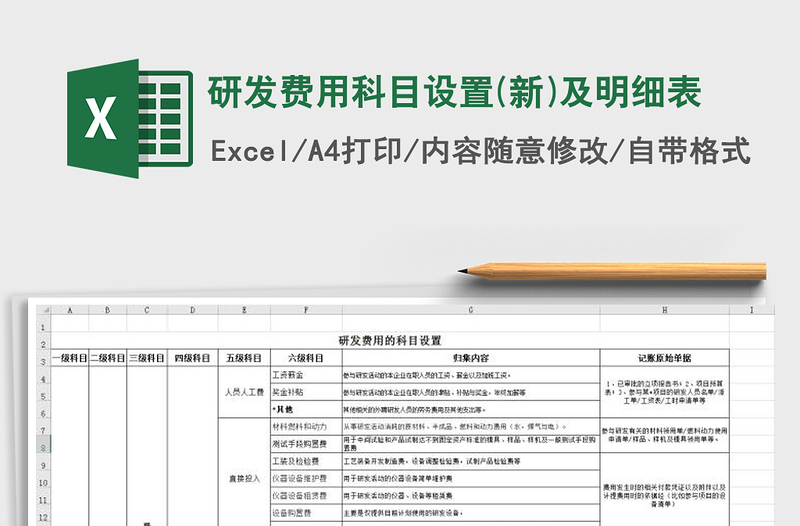
Task: Click the 二级科目 header cell
Action: 108,358
